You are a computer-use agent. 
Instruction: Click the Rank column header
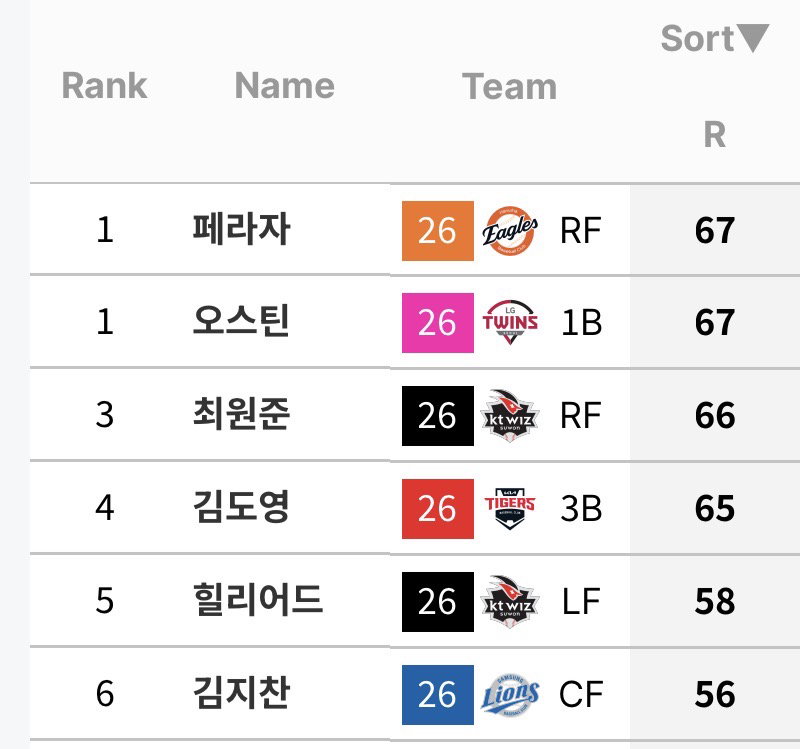[x=105, y=85]
